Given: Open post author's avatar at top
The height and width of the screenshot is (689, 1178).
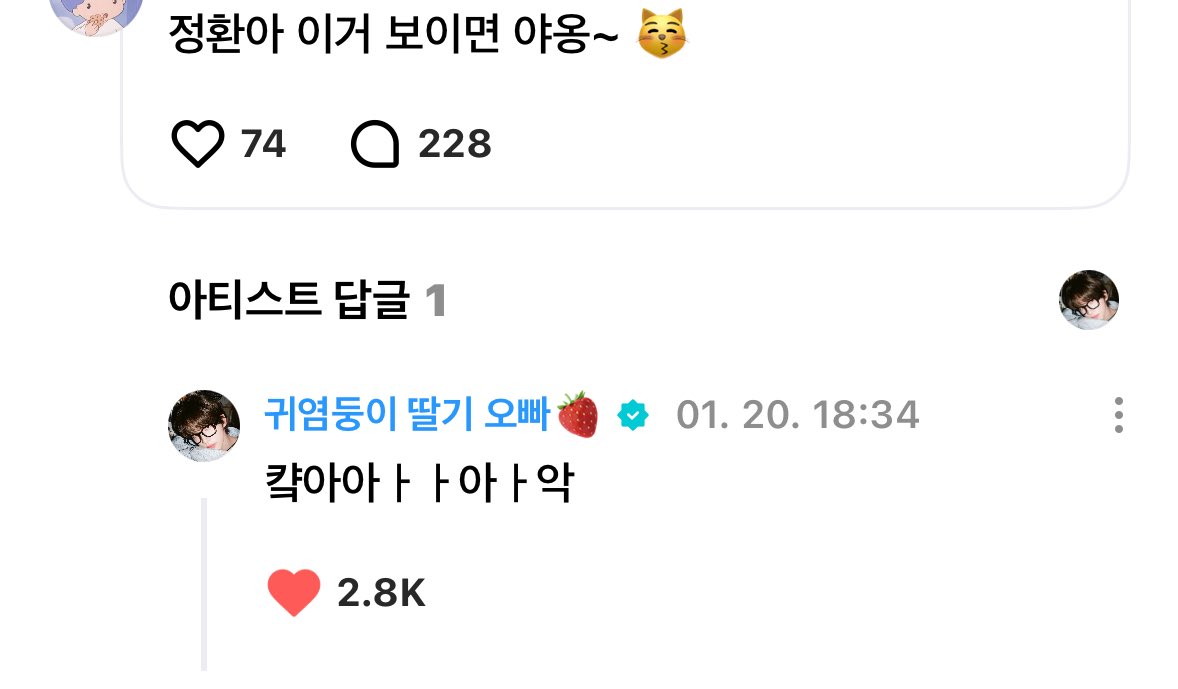Looking at the screenshot, I should 96,13.
